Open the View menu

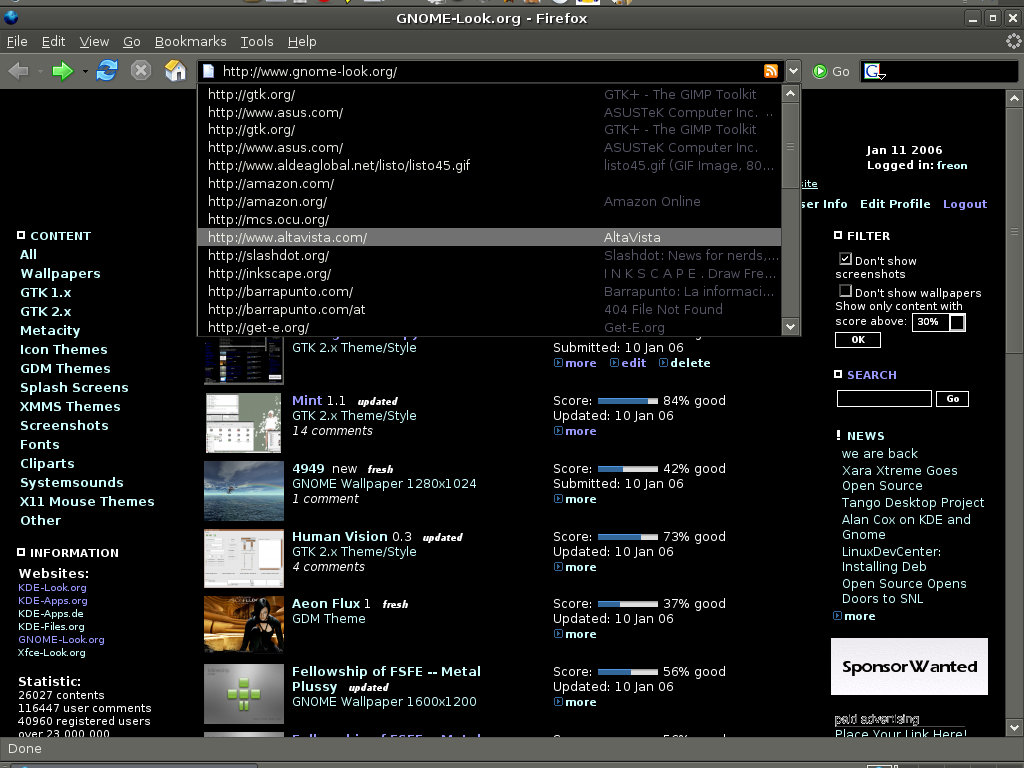click(x=94, y=41)
